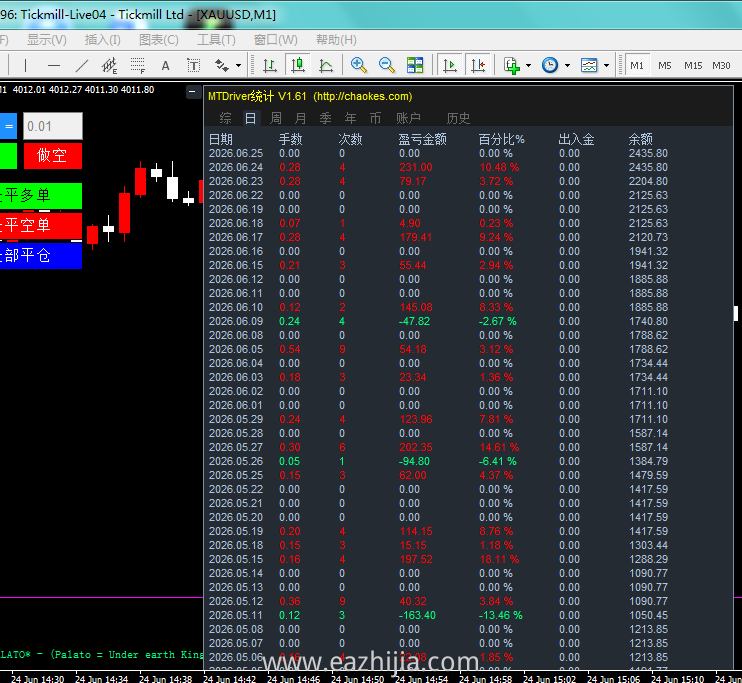Select the Fibonacci retracement tool
Screen dimensions: 742x683
[138, 65]
